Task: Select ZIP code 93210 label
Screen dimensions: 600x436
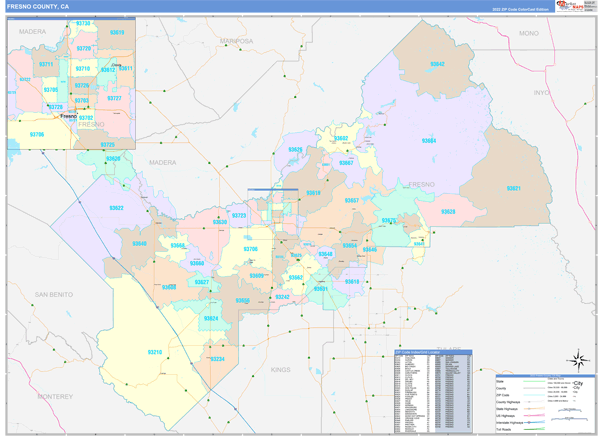Action: point(155,352)
